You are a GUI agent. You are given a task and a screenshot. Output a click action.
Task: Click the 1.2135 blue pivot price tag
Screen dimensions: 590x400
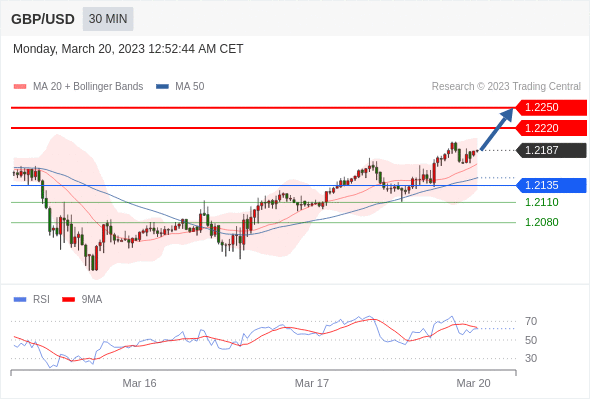coord(551,186)
